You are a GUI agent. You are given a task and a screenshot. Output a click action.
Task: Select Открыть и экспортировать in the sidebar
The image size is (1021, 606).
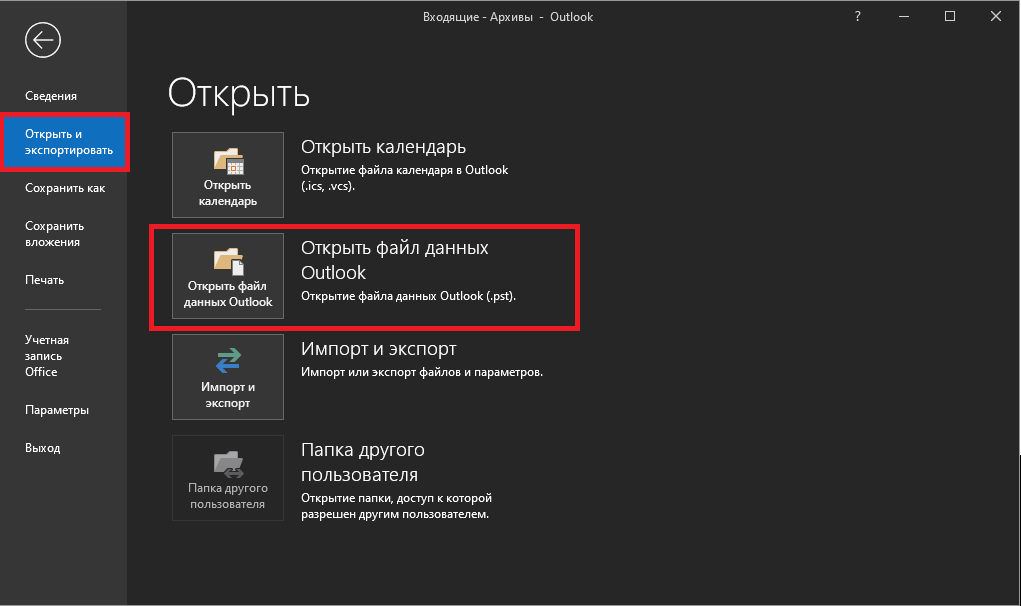tap(64, 142)
